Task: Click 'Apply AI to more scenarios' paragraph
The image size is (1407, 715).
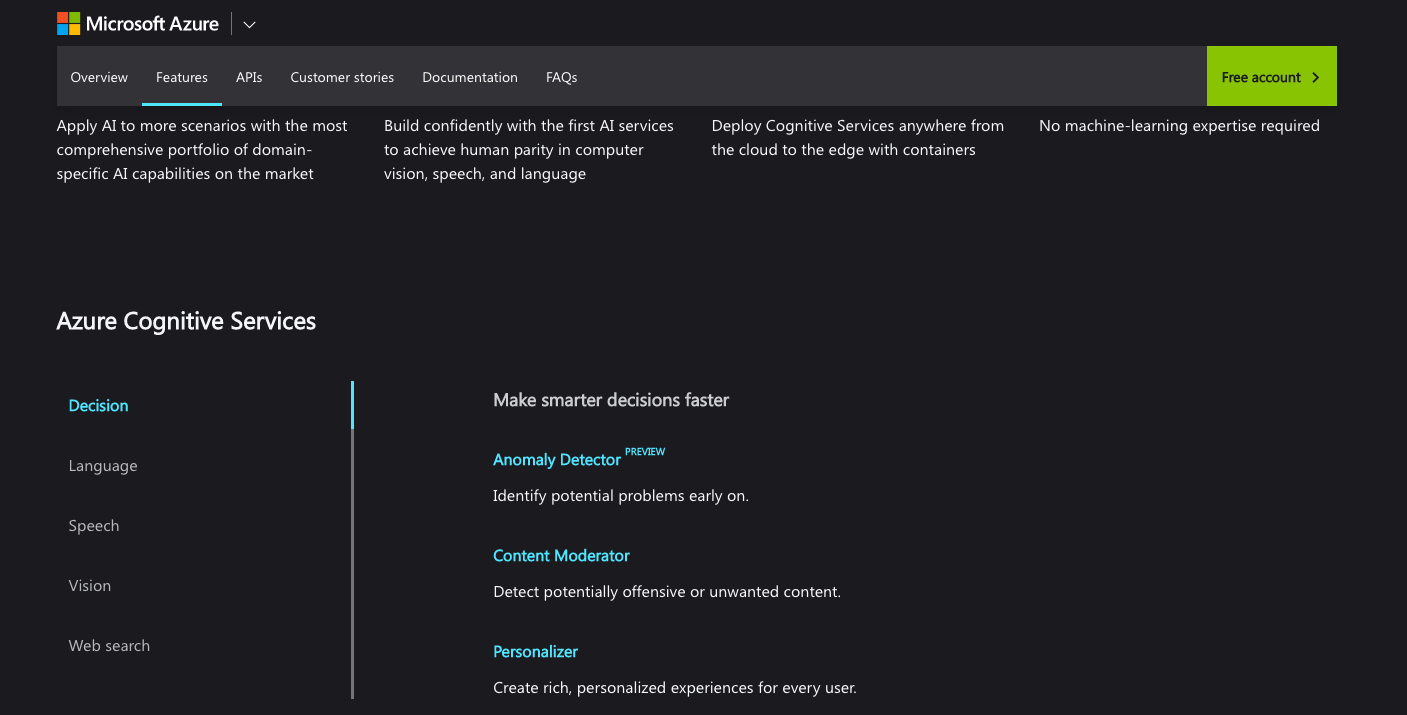Action: click(202, 150)
